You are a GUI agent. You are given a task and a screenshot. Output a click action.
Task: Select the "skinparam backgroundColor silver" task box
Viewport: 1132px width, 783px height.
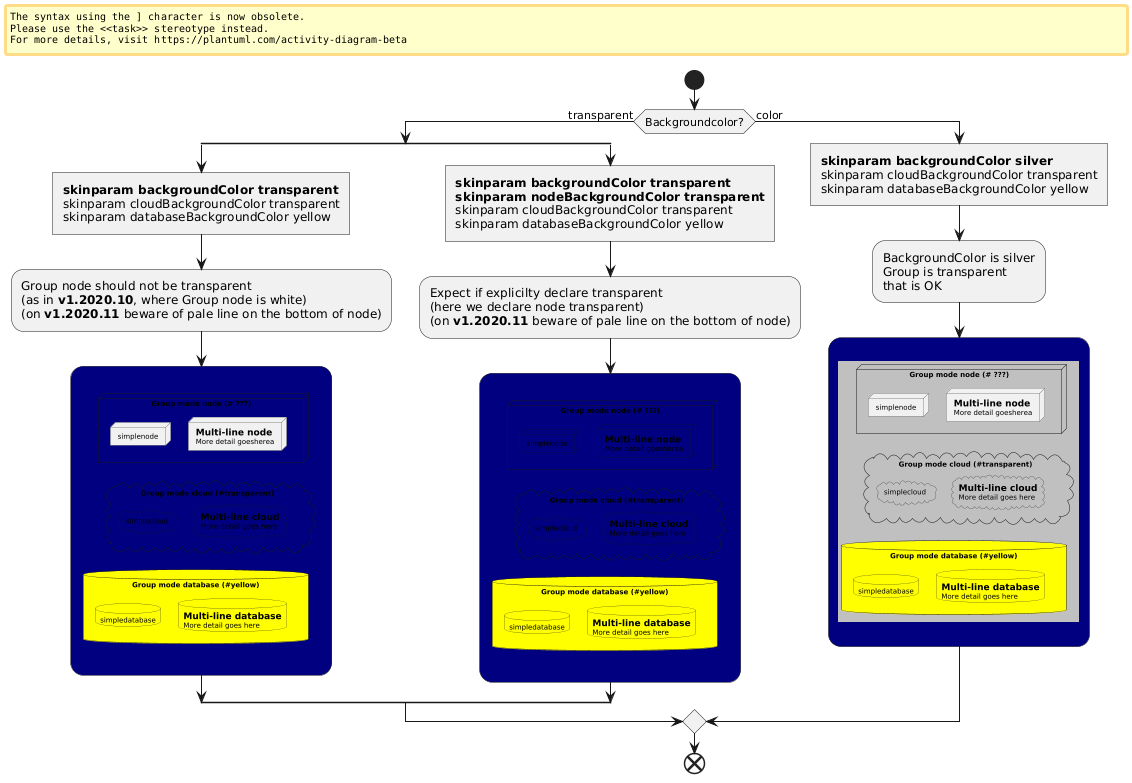pos(958,175)
